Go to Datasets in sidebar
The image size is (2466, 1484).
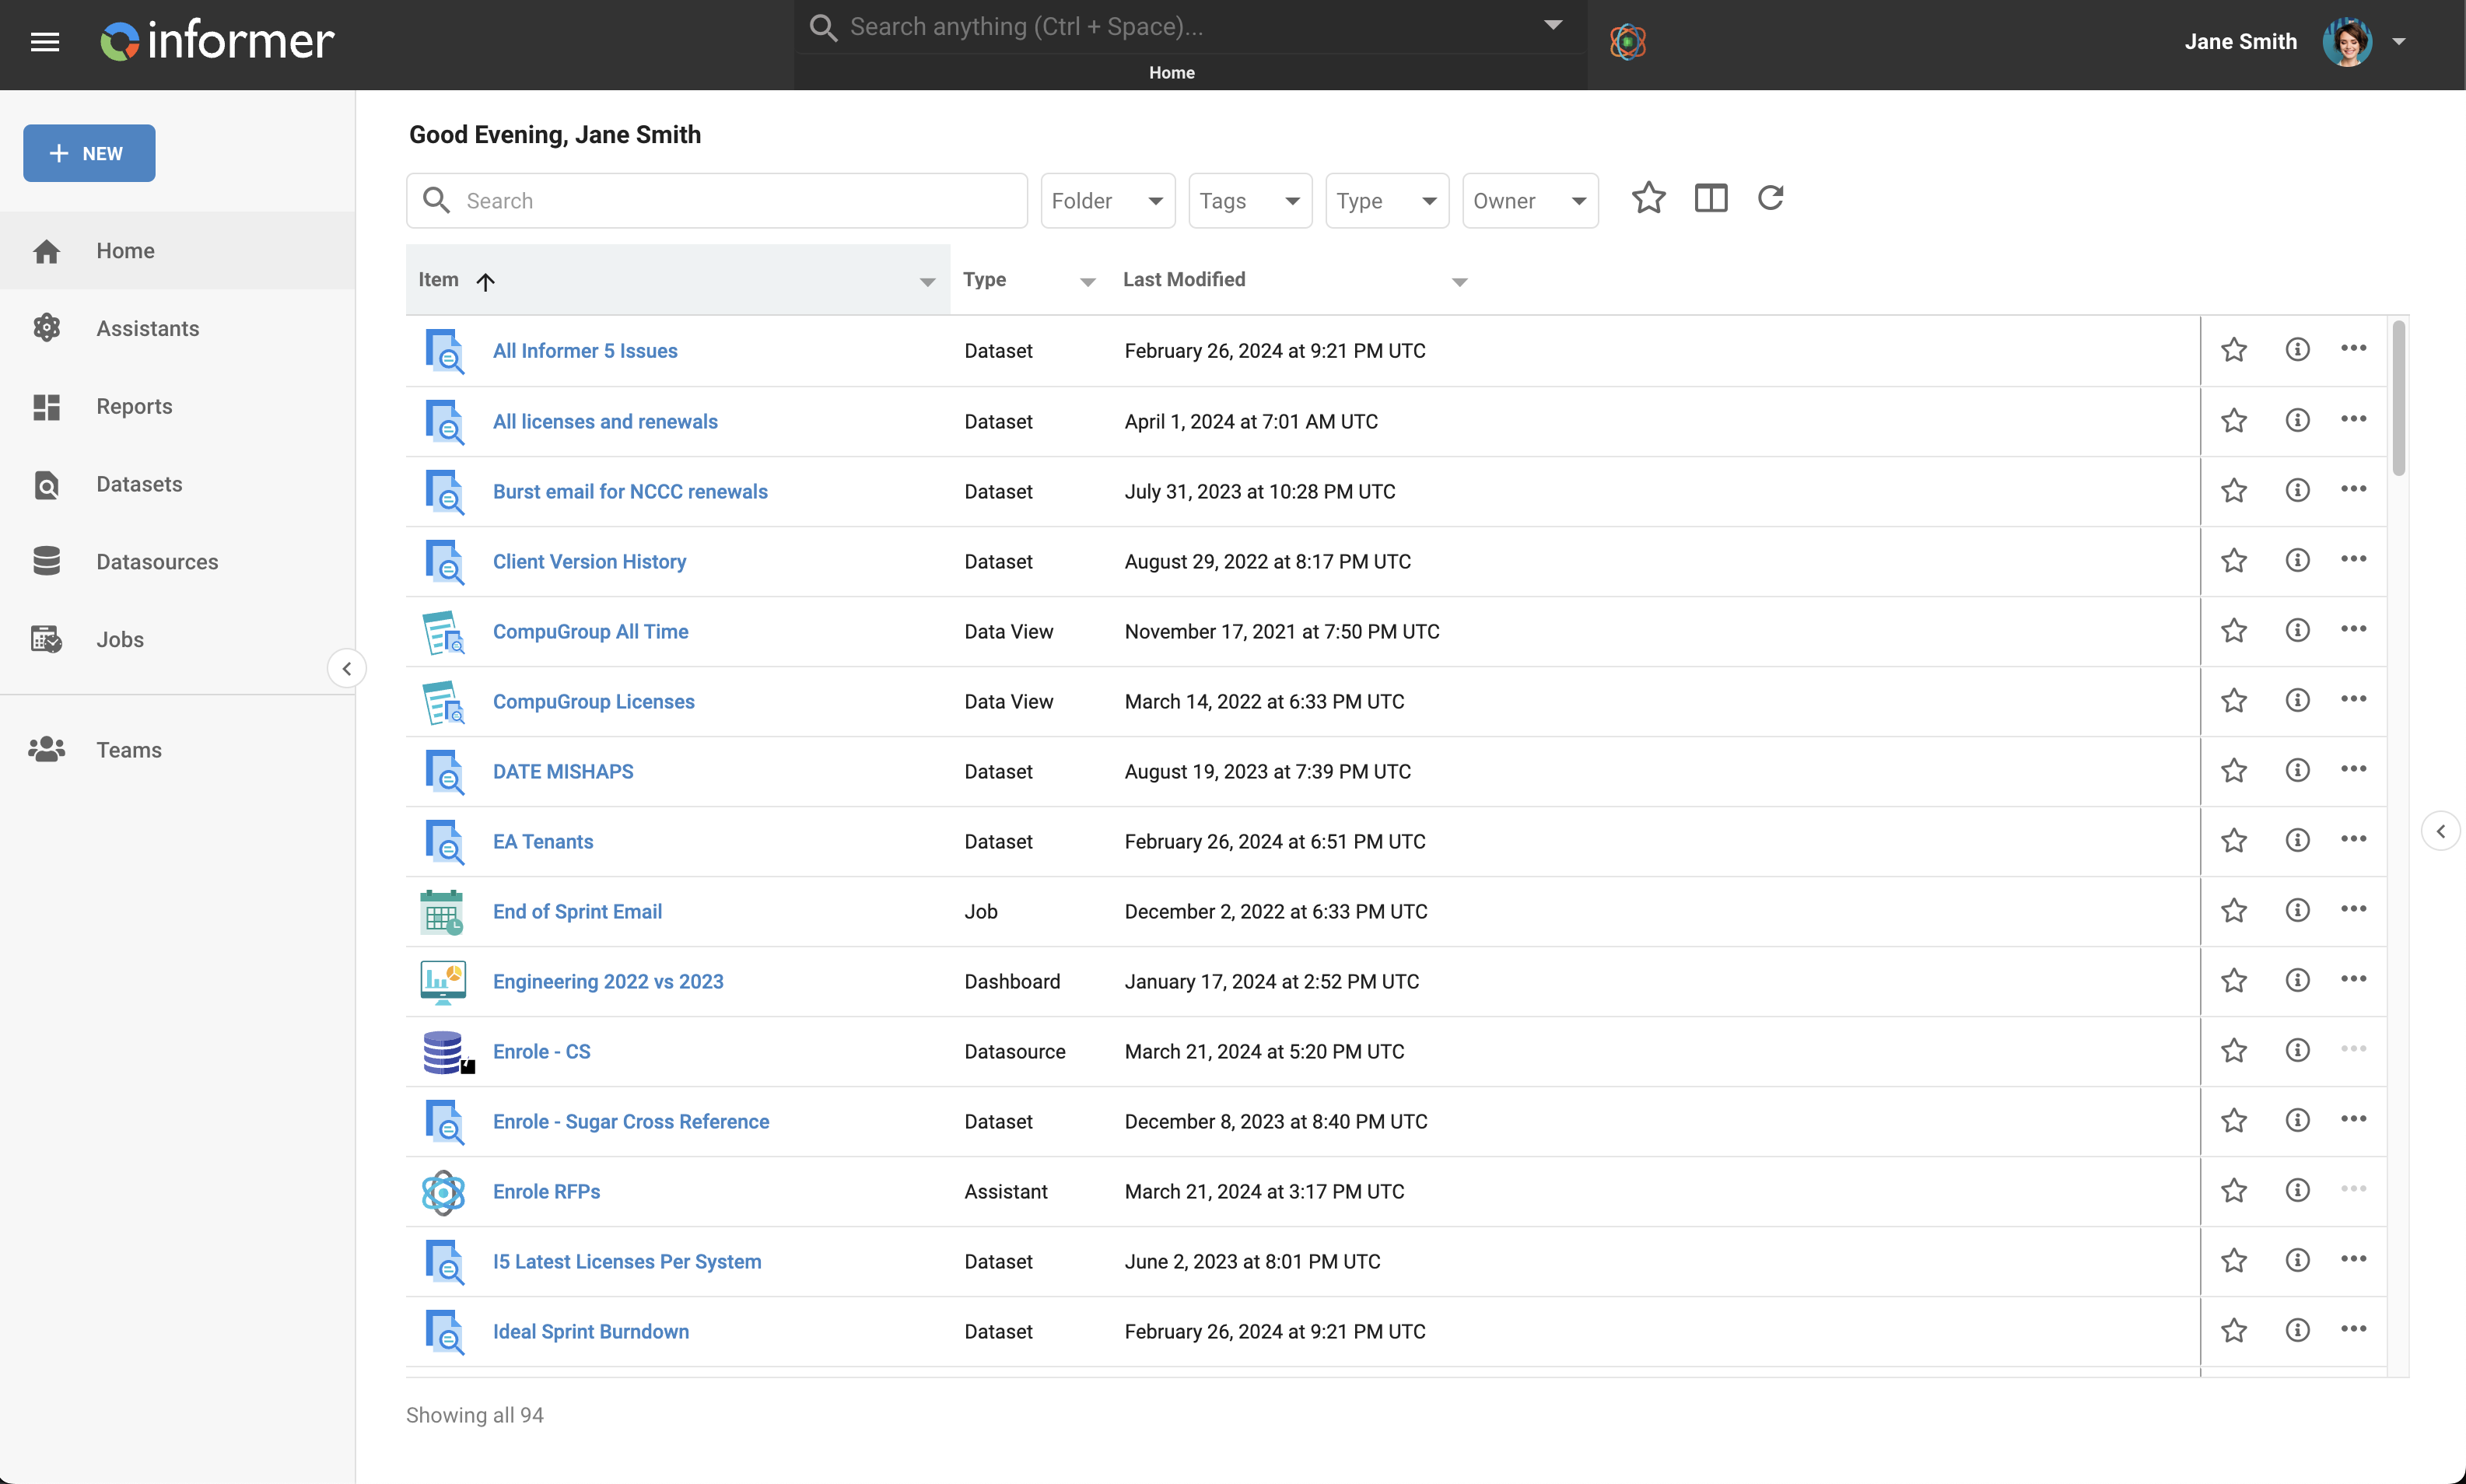[139, 484]
